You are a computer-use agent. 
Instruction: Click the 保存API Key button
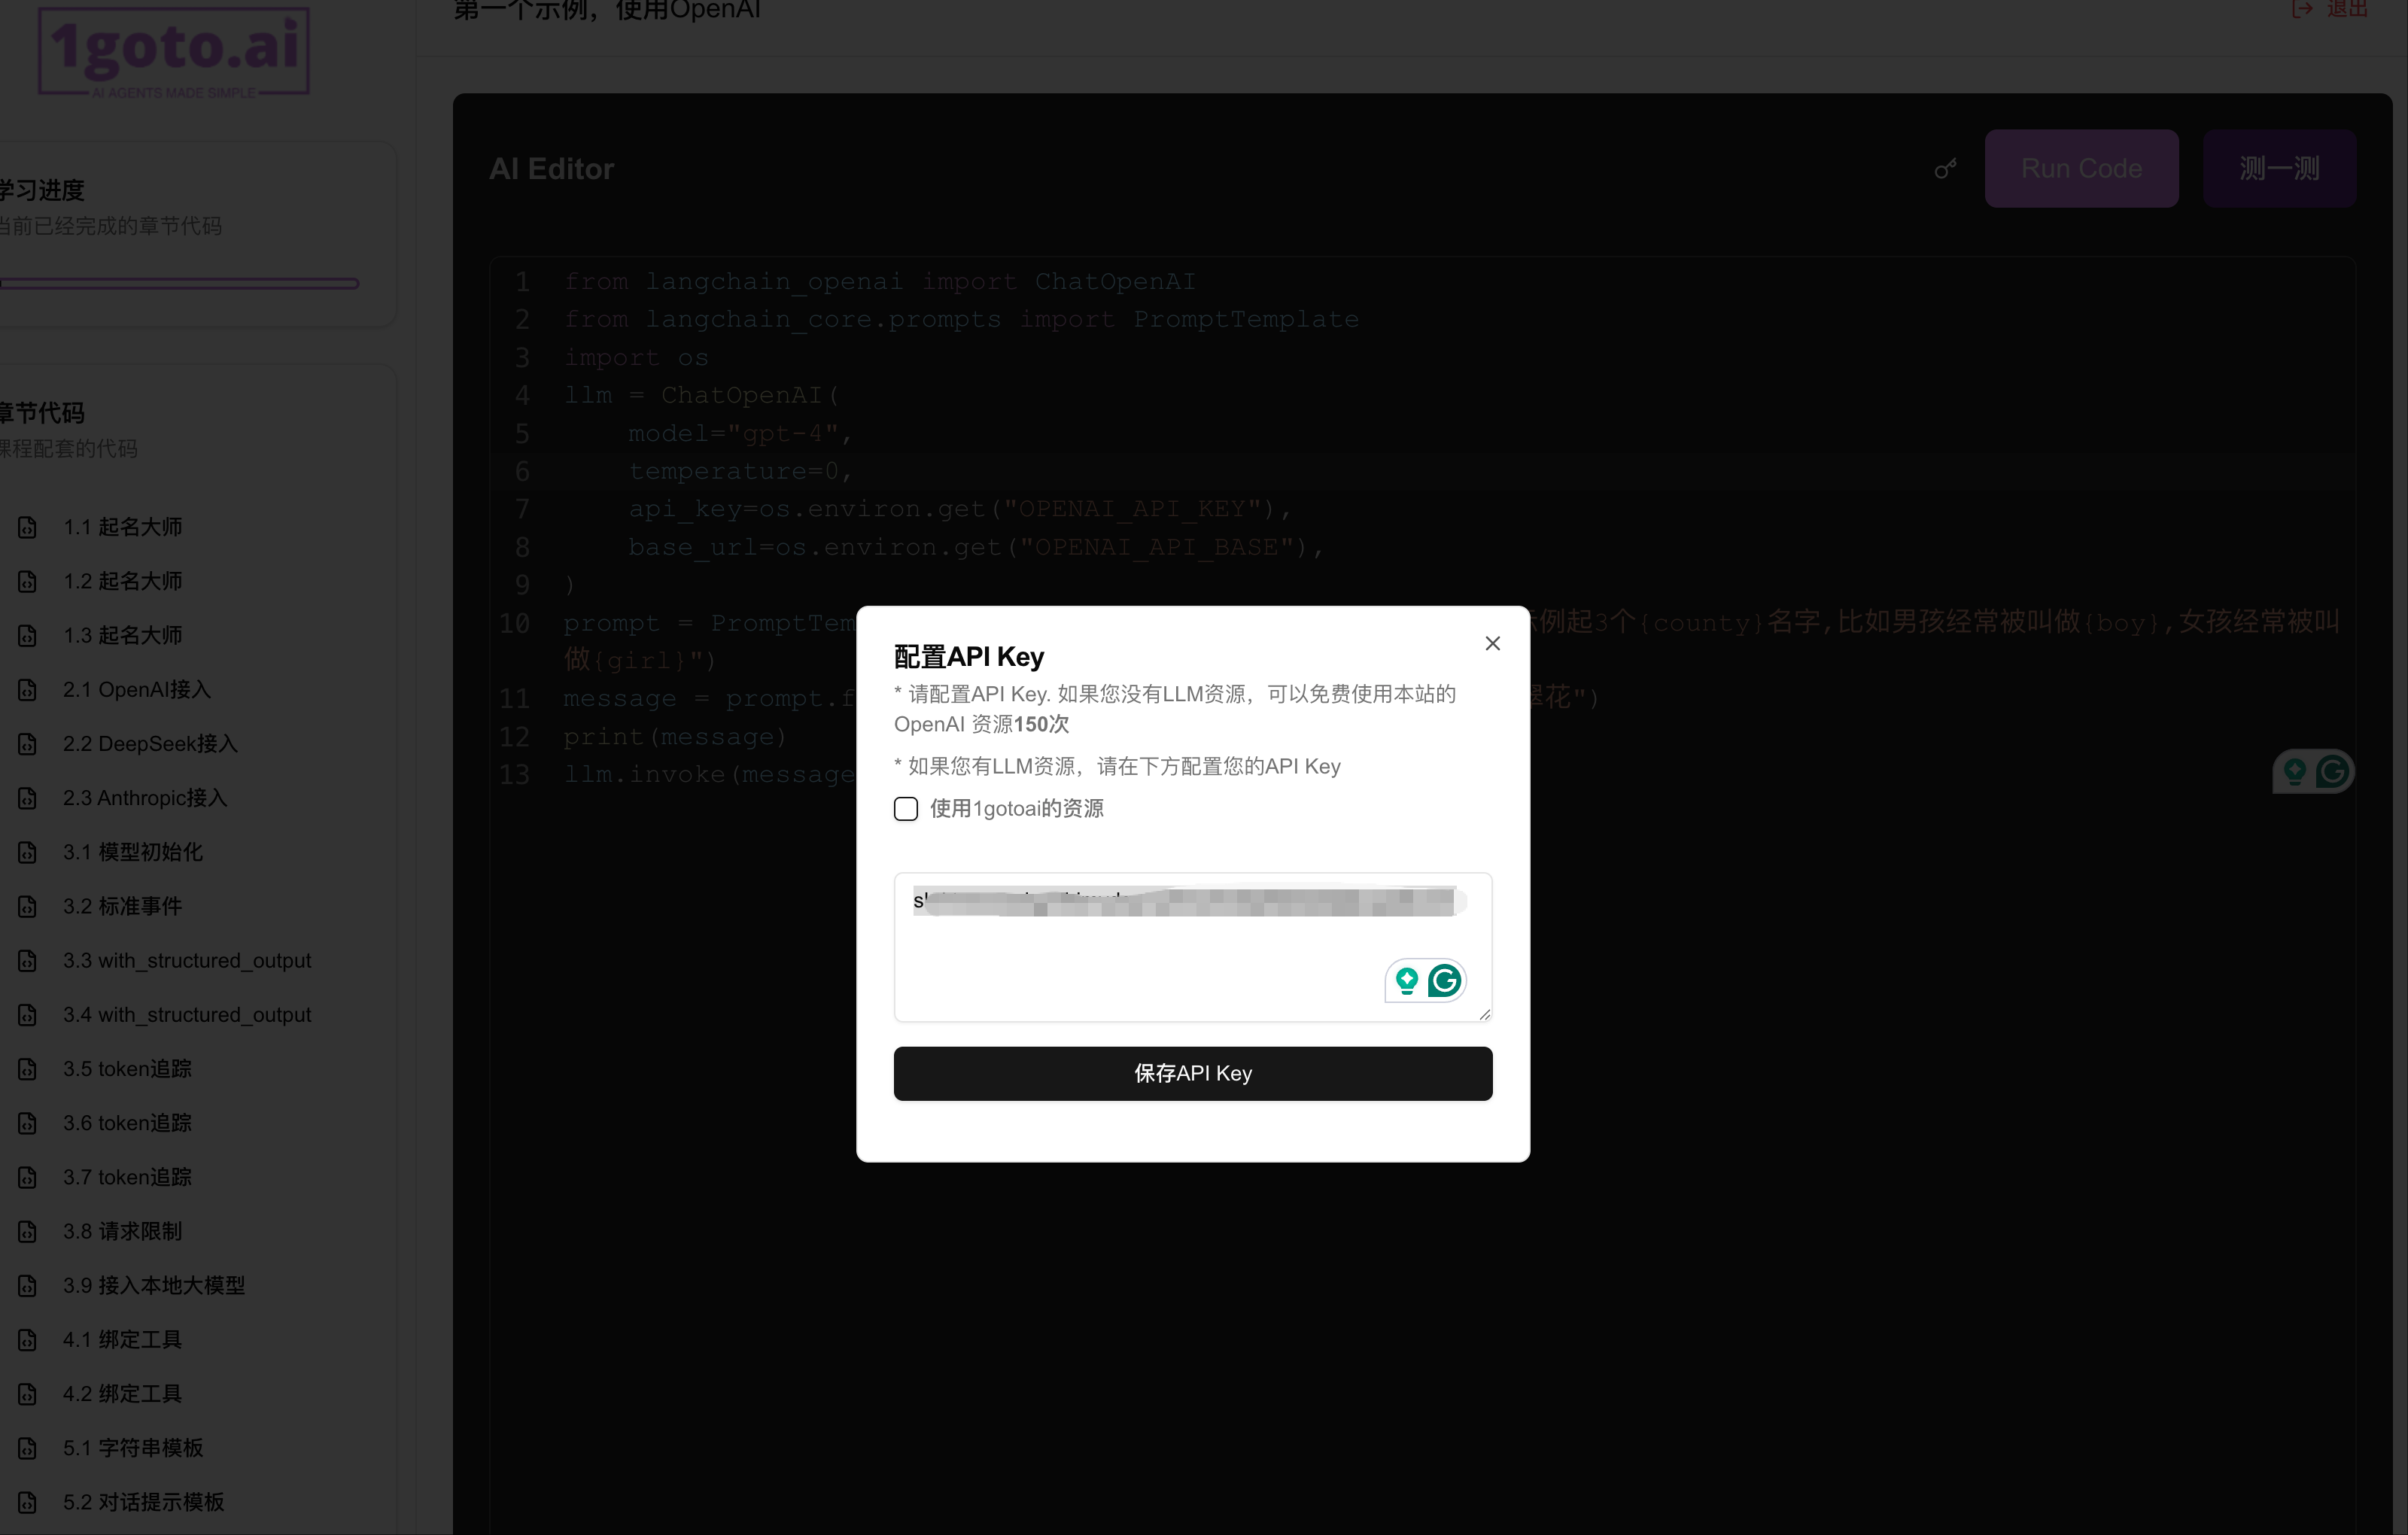(1192, 1073)
